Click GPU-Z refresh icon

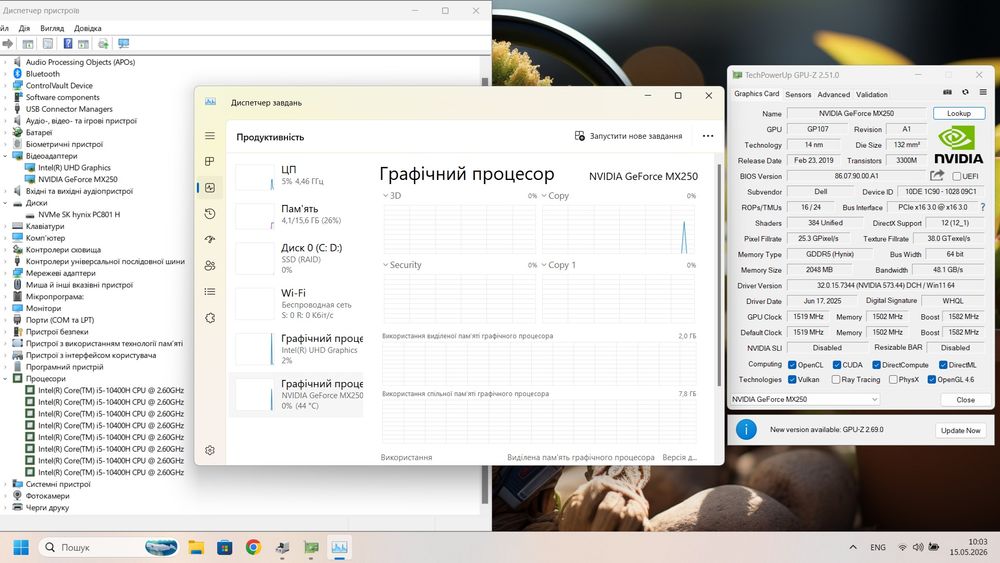click(x=966, y=92)
